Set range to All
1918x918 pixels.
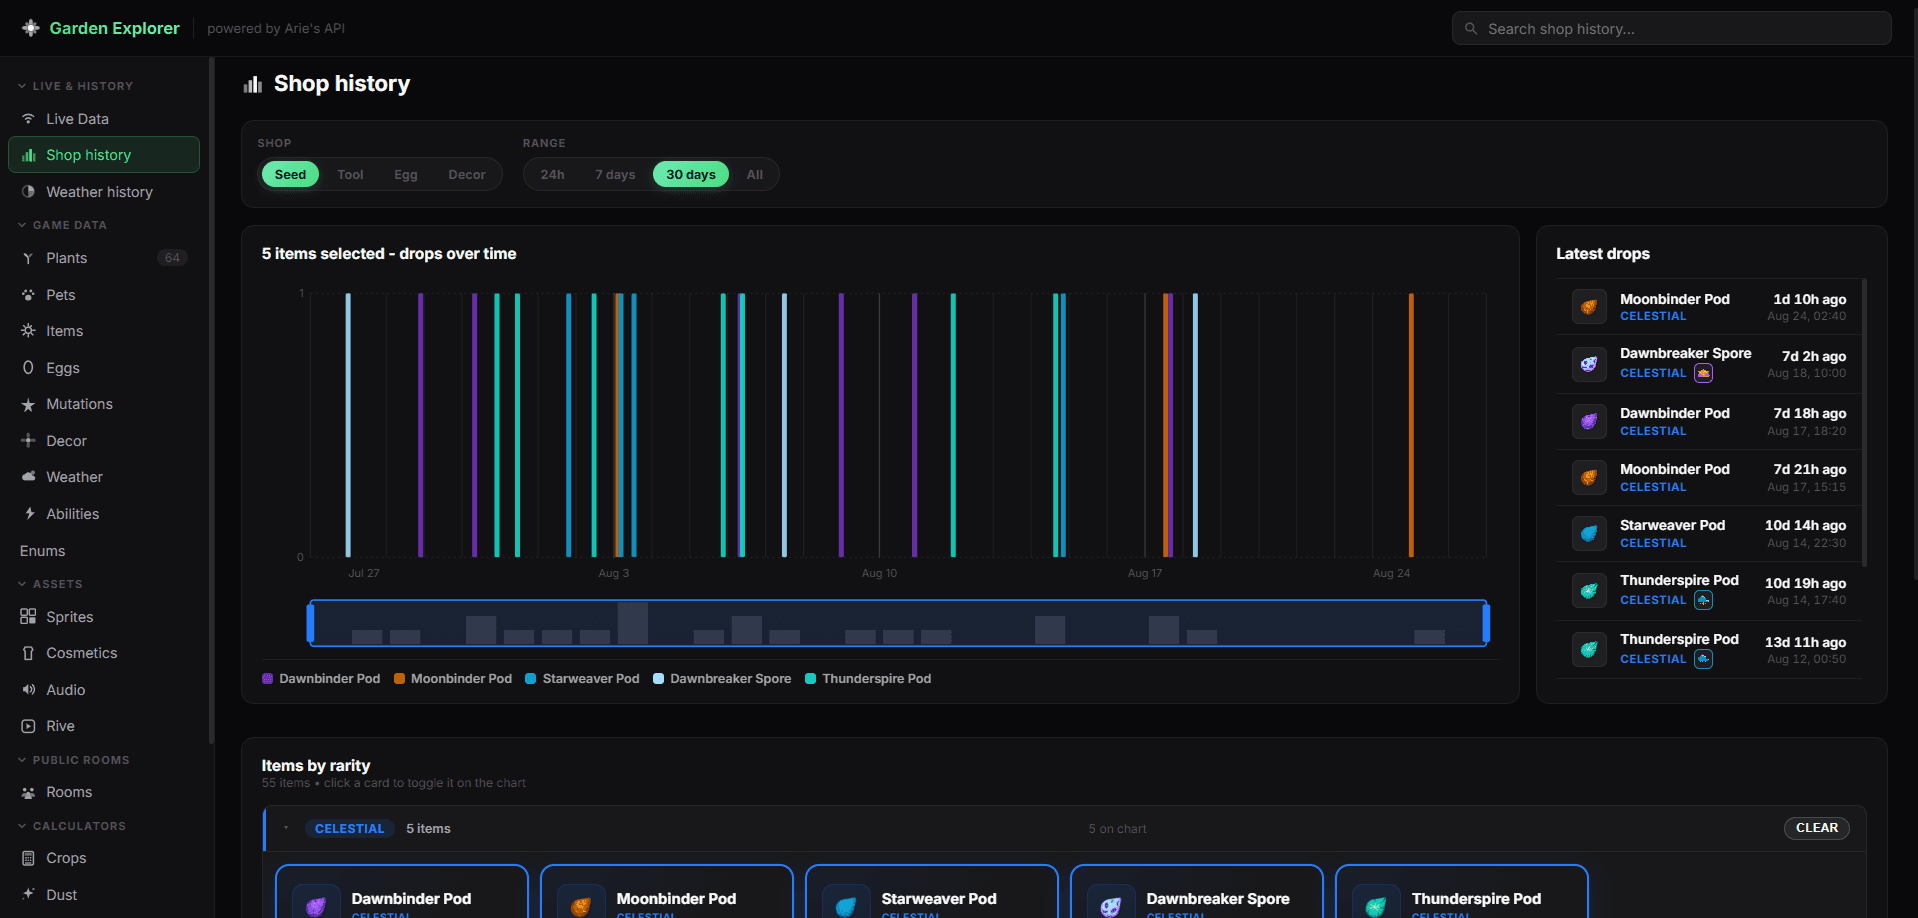[x=755, y=174]
